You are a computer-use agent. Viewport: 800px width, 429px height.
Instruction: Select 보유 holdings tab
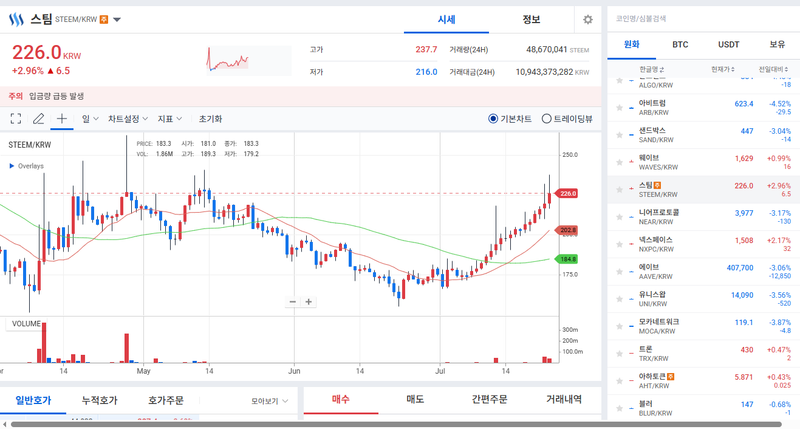tap(777, 45)
